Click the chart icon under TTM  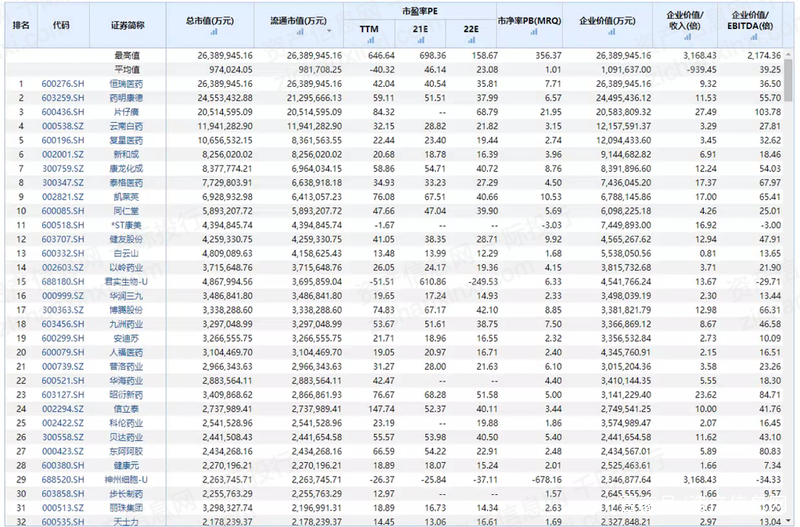coord(370,40)
